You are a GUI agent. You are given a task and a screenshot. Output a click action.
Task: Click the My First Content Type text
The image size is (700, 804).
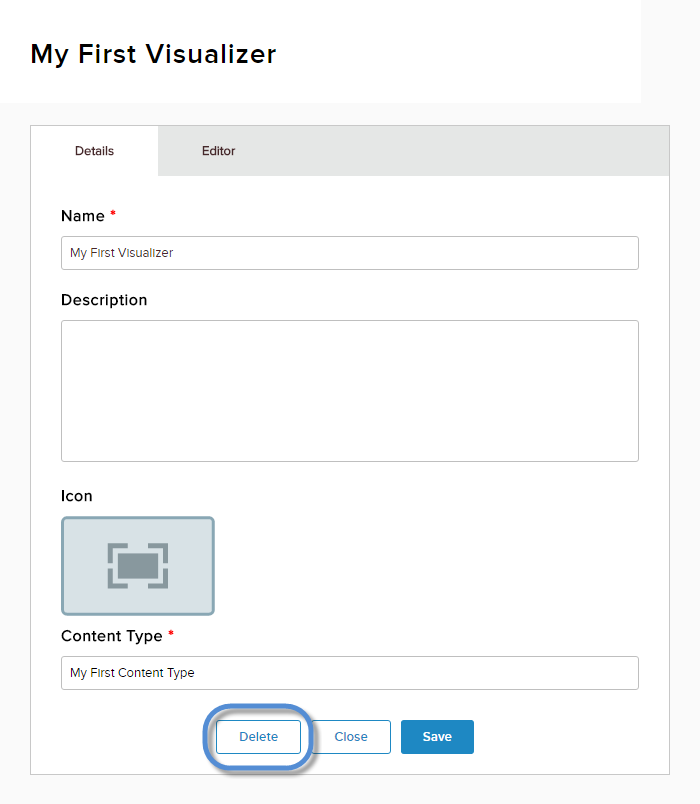[132, 673]
